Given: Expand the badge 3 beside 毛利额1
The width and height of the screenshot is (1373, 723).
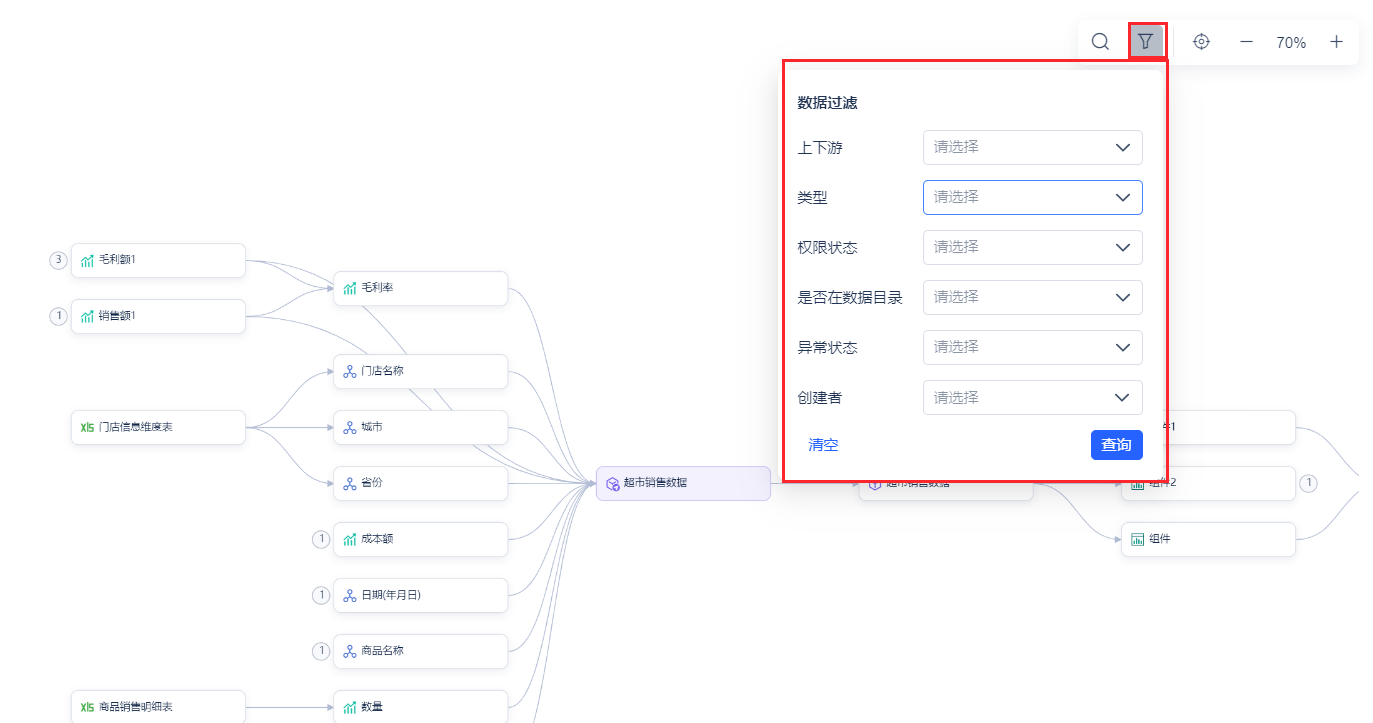Looking at the screenshot, I should pyautogui.click(x=58, y=260).
